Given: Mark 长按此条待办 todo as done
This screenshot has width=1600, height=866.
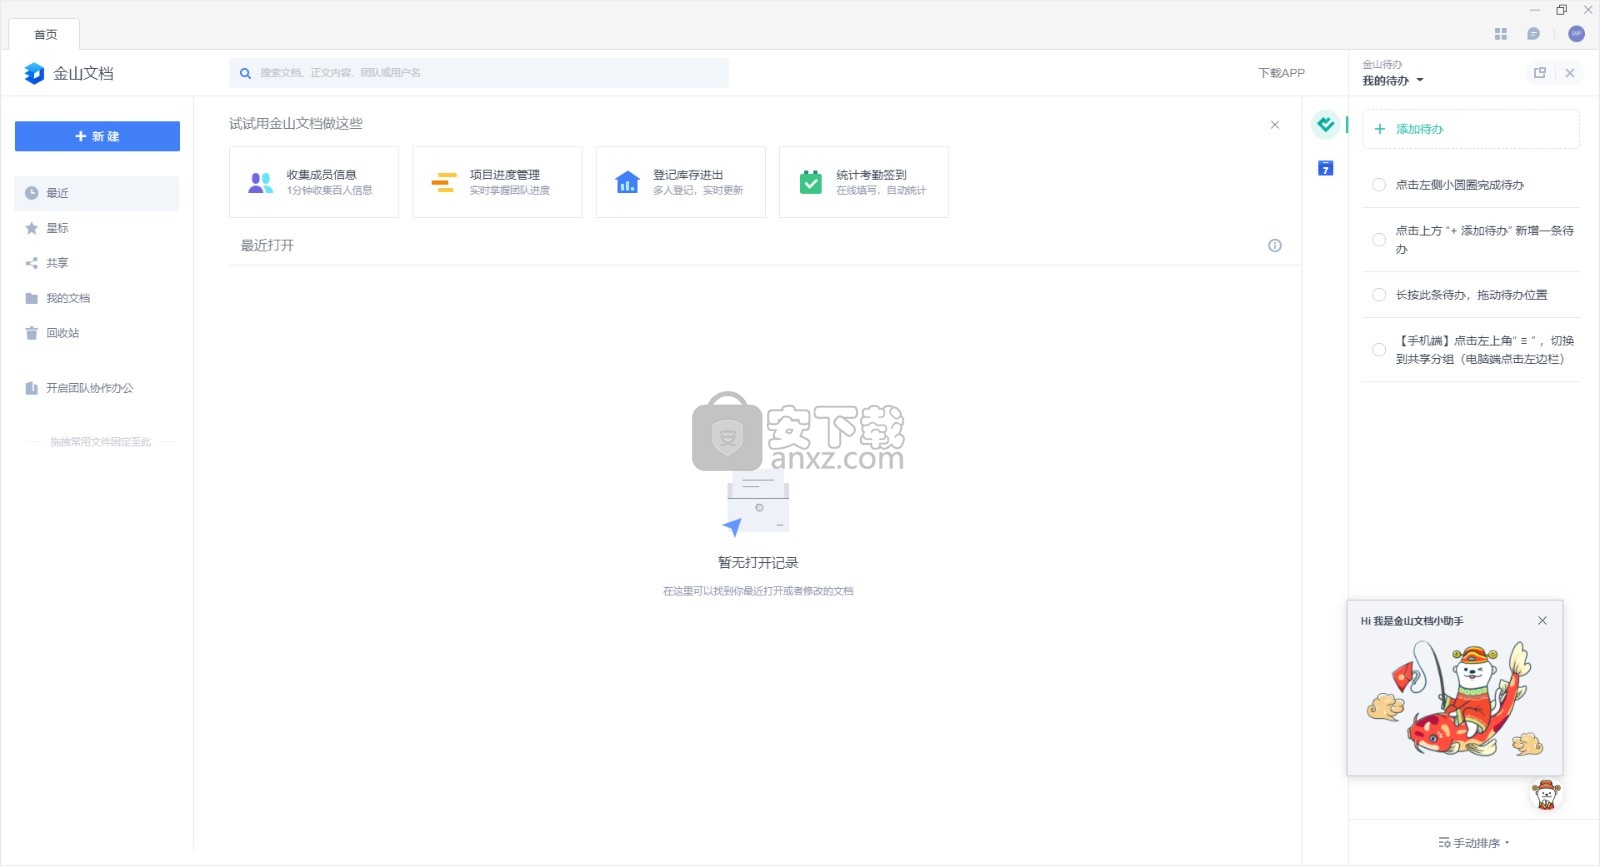Looking at the screenshot, I should point(1379,295).
